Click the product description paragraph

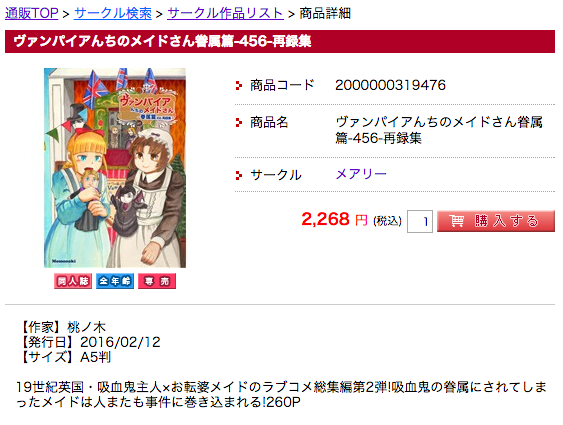[x=281, y=394]
